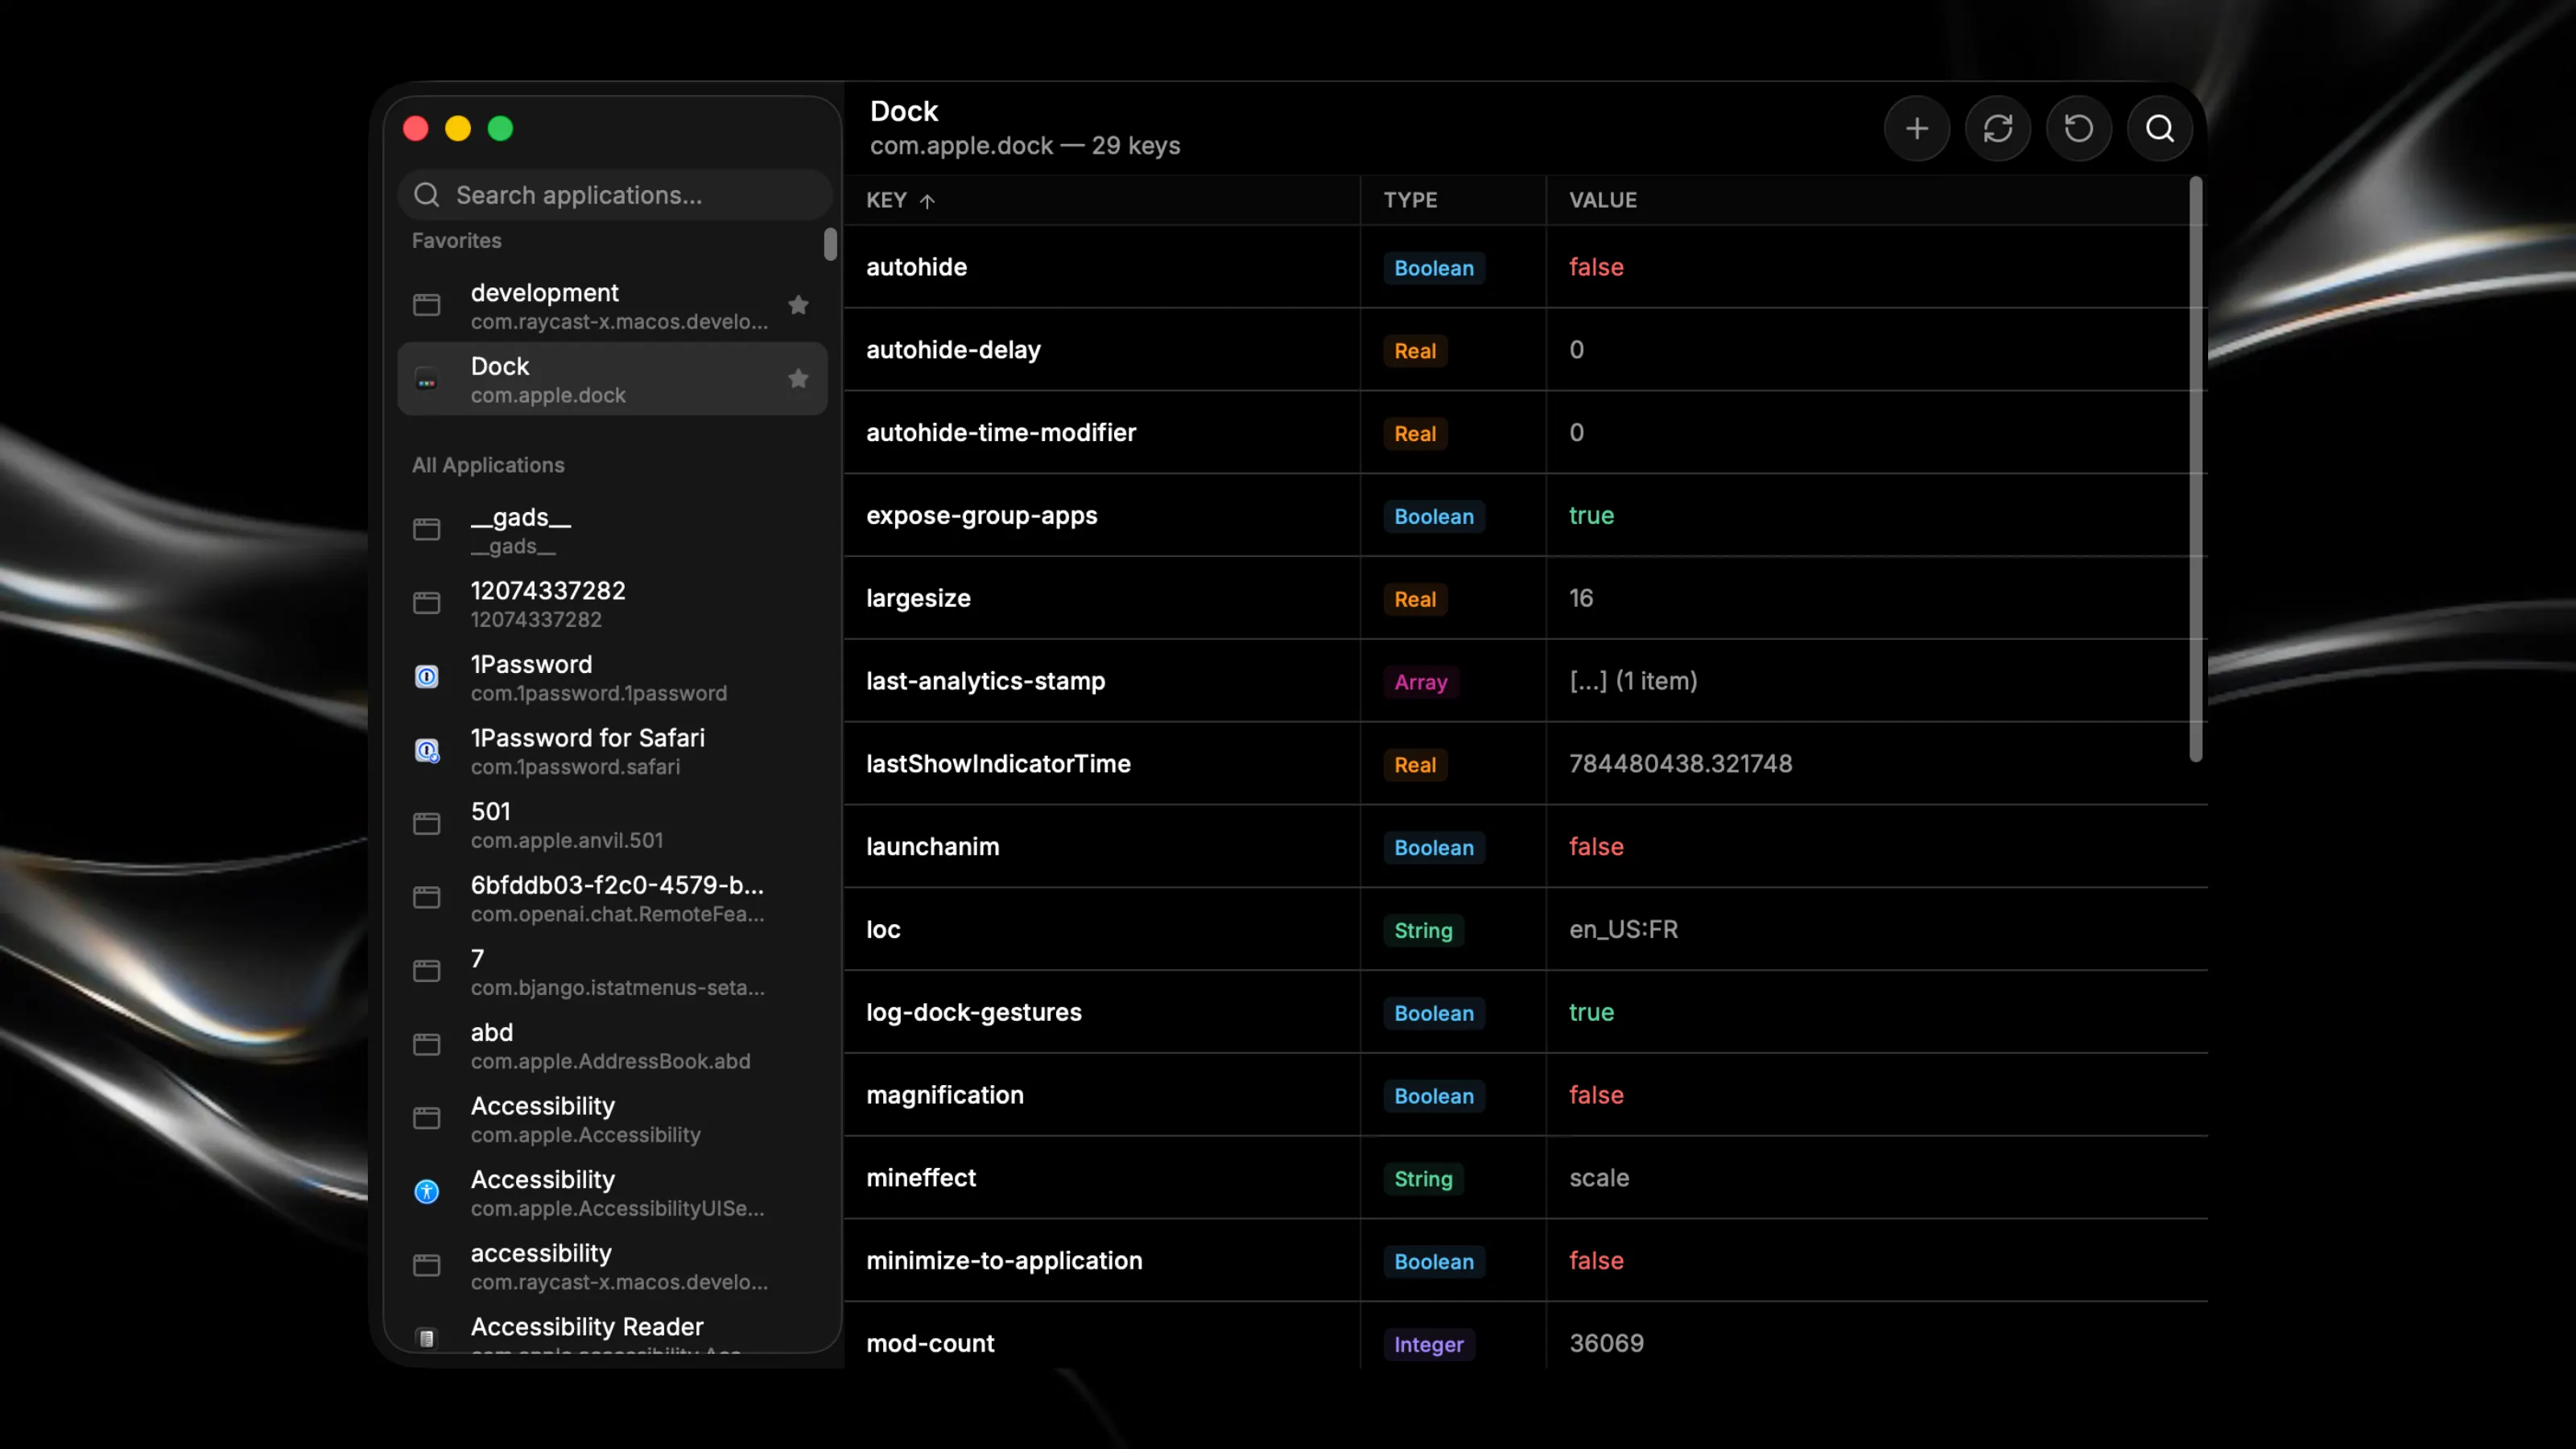The image size is (2576, 1449).
Task: Click the 1Password for Safari icon
Action: [x=427, y=751]
